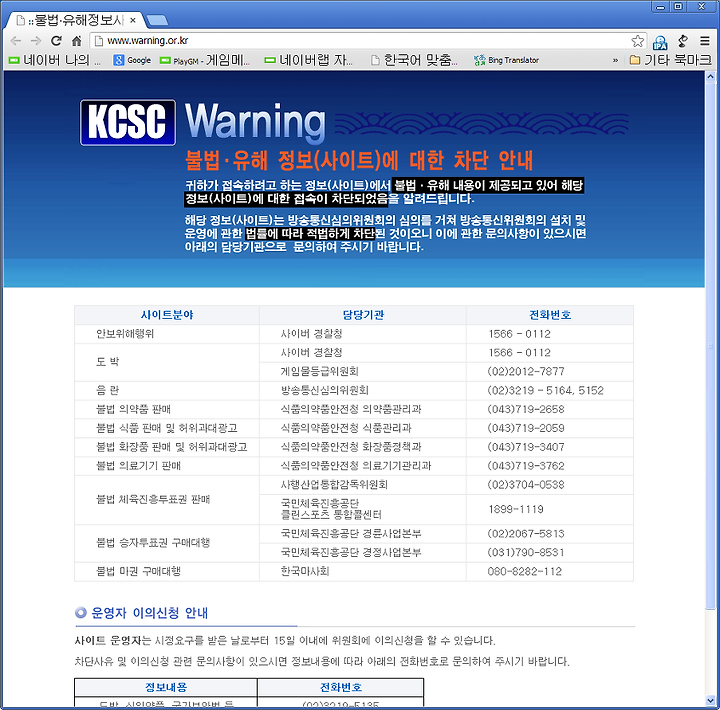The image size is (720, 710).
Task: Click the phone number (043)719-3407
Action: [x=526, y=447]
